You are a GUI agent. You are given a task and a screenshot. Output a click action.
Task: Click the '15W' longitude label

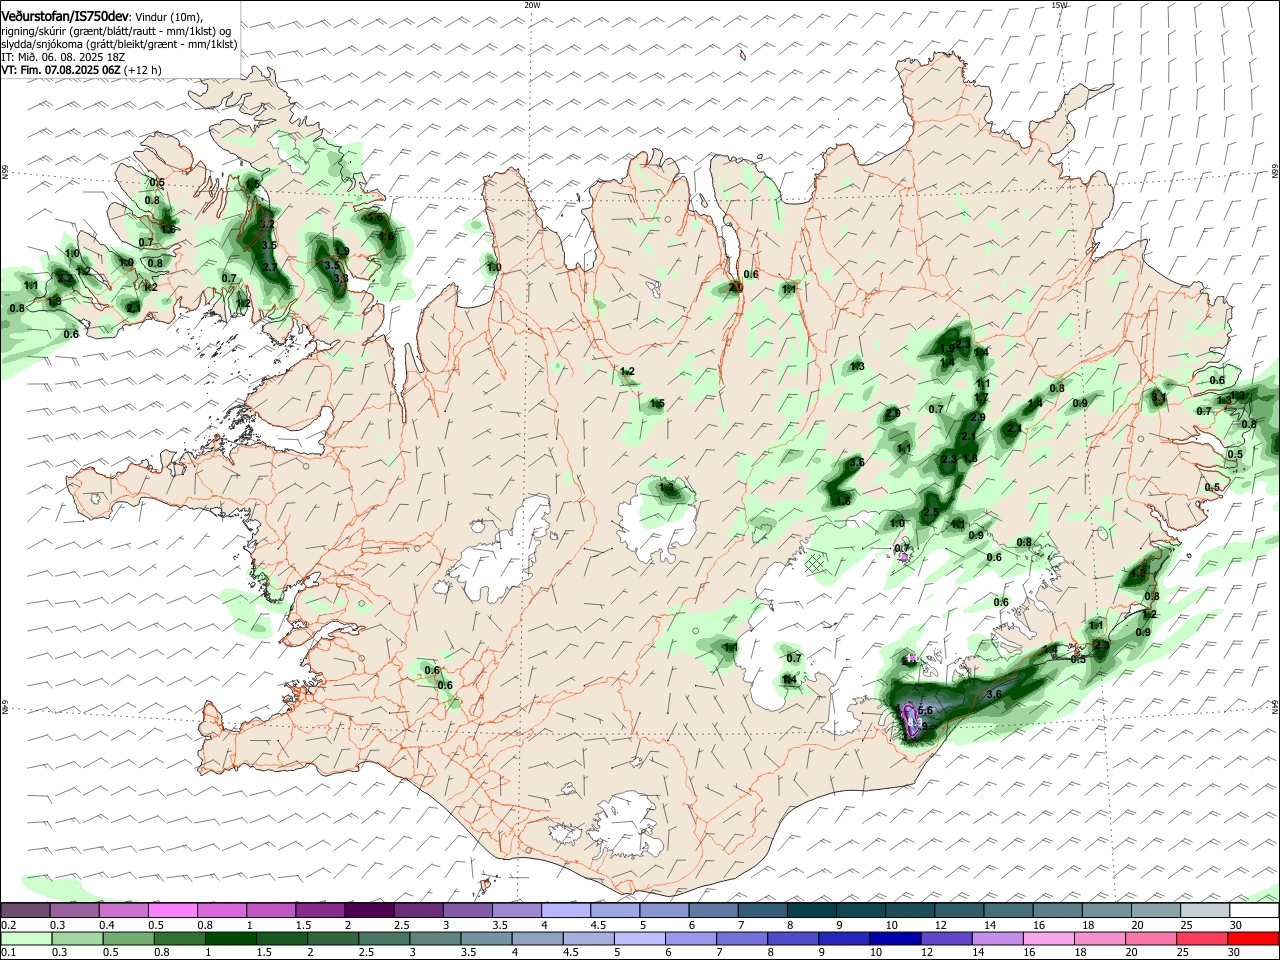(x=1059, y=5)
